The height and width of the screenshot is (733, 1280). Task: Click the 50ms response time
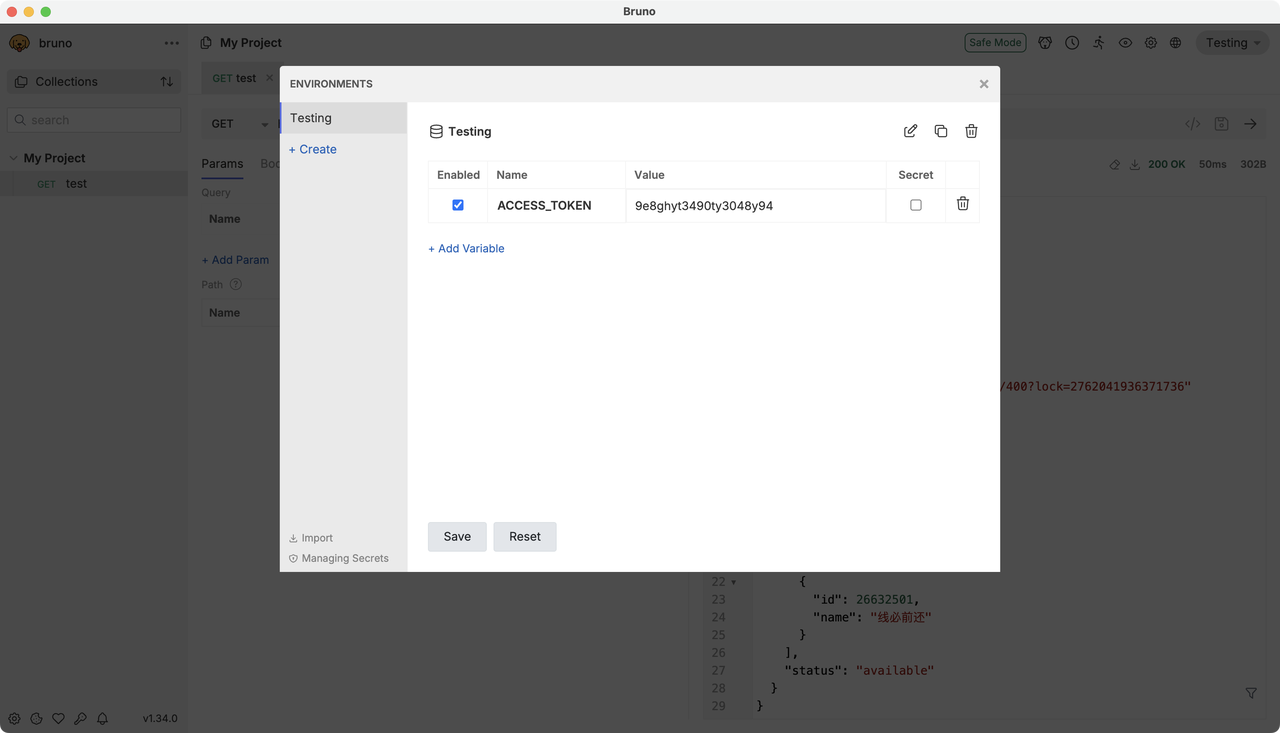1212,164
